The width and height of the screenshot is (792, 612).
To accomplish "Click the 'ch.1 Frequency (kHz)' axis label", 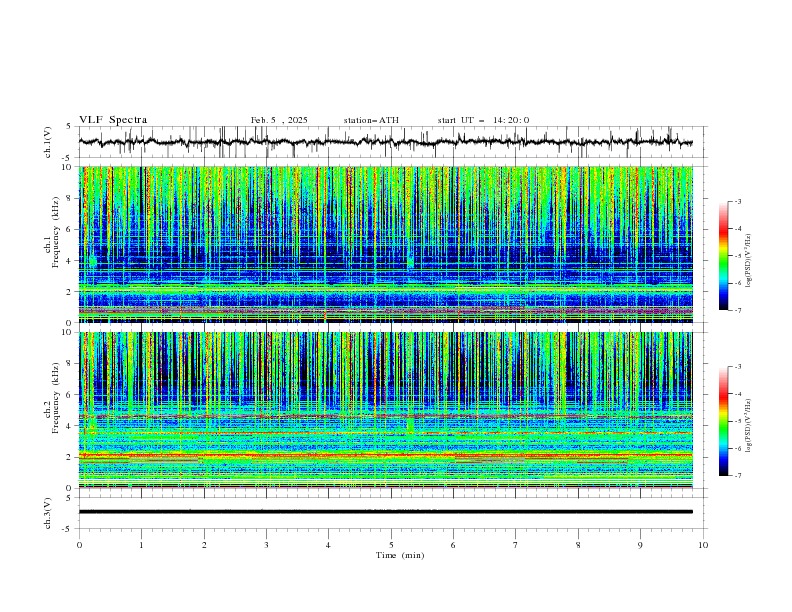I will point(52,232).
